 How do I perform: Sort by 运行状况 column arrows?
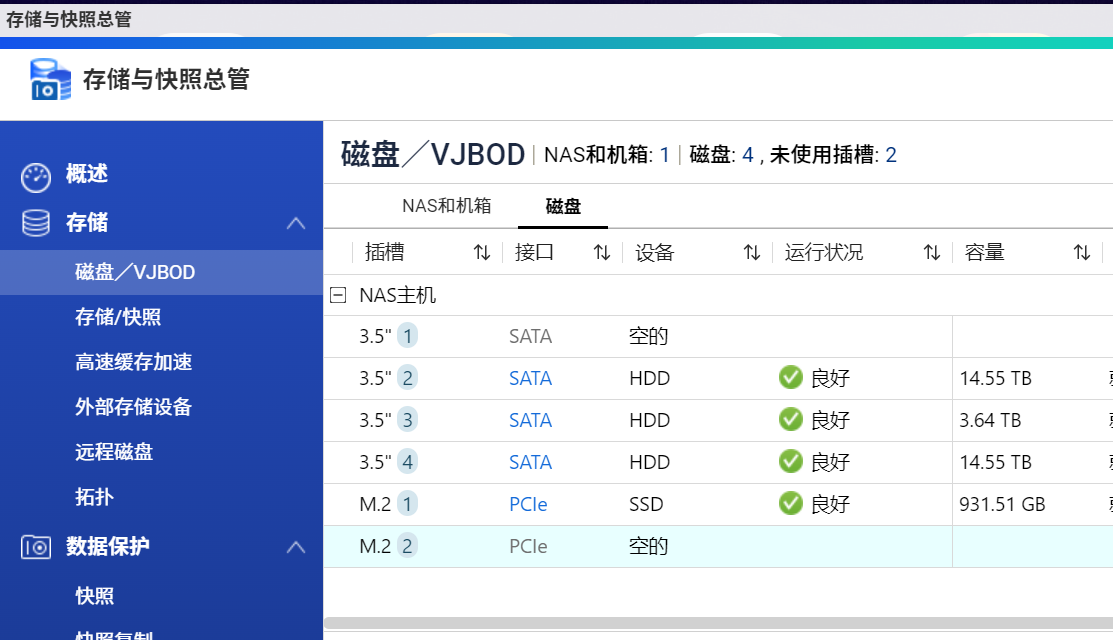(931, 253)
